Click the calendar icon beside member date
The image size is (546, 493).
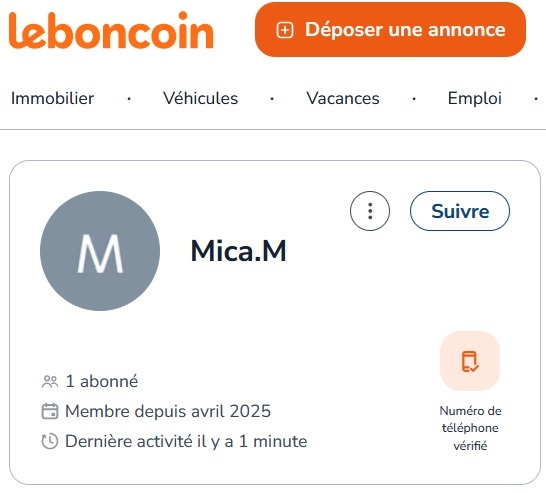click(50, 411)
